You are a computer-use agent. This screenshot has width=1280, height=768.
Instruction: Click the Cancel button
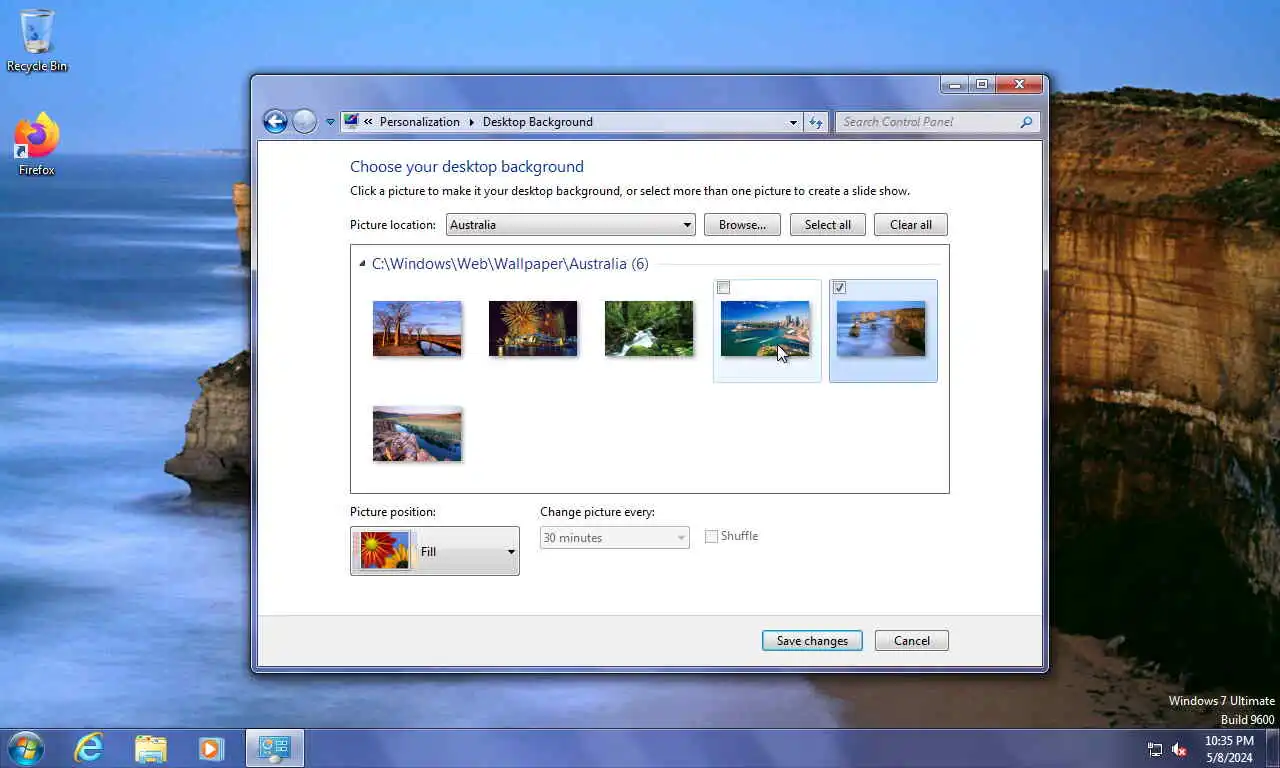[x=912, y=641]
